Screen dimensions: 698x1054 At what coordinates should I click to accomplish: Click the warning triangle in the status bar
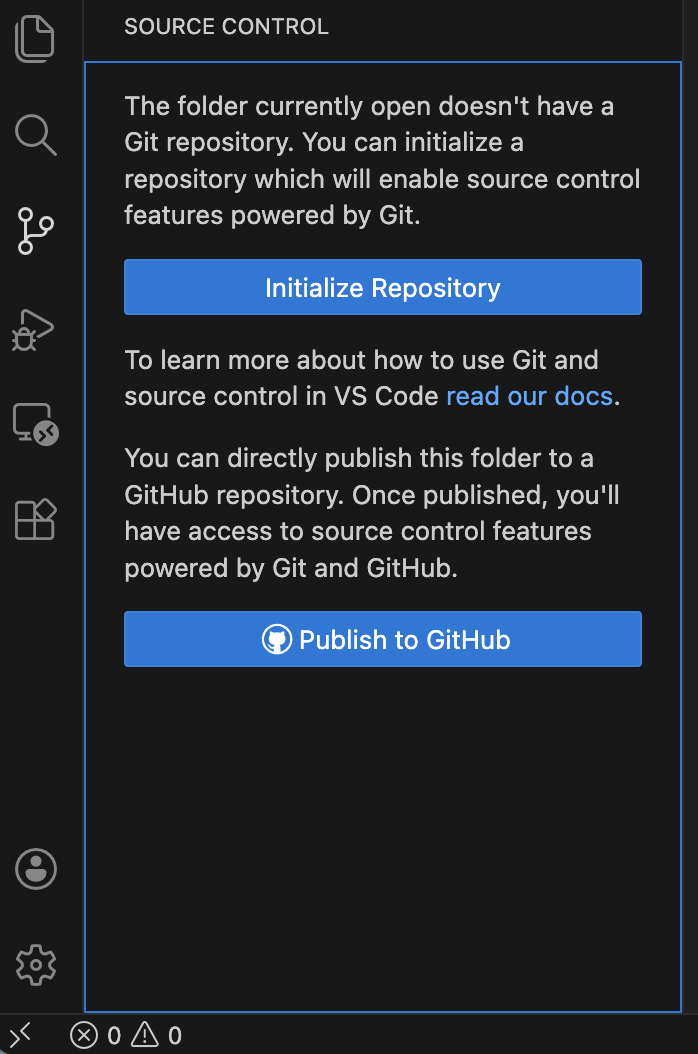coord(145,1036)
